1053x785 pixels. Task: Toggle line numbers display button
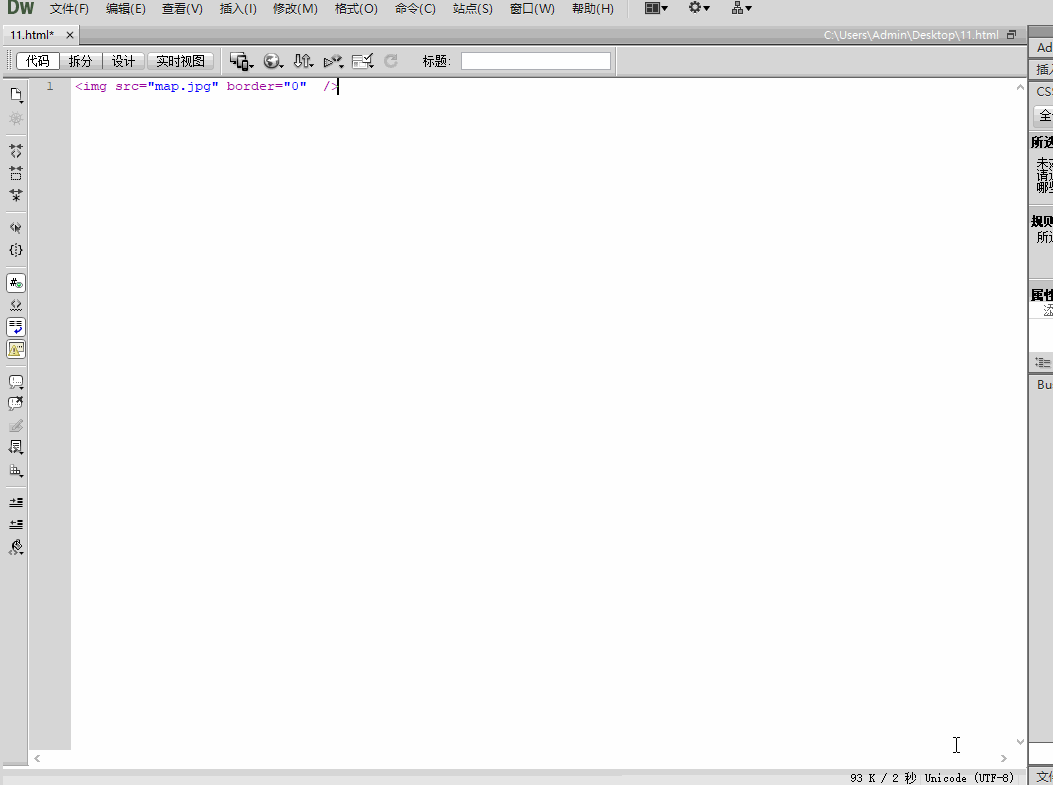tap(16, 283)
